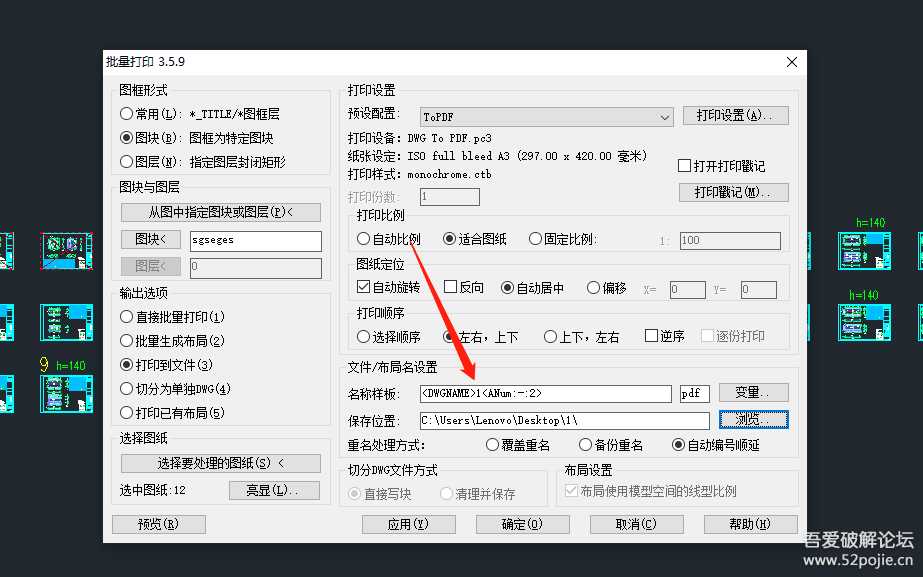923x577 pixels.
Task: Click the 浏览 button for save location
Action: click(753, 418)
